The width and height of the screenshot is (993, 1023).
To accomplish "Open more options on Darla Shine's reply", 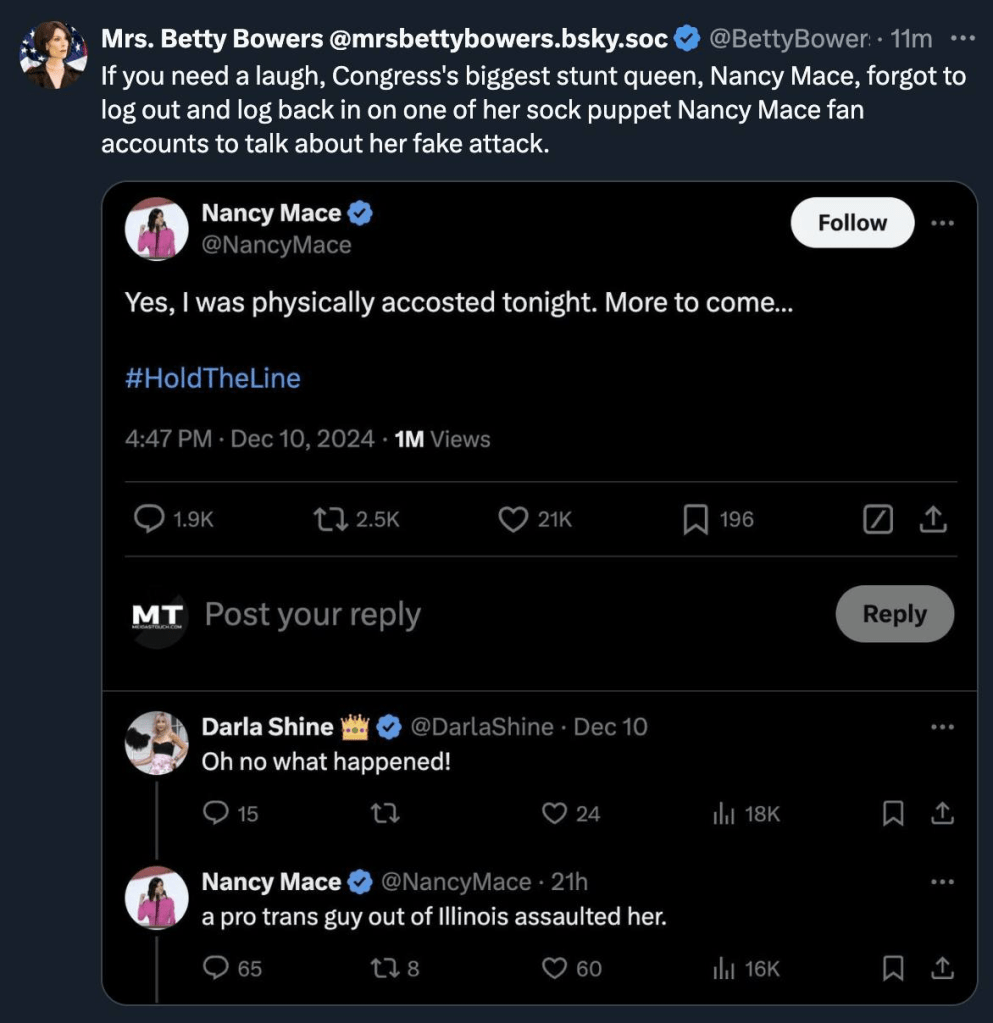I will click(942, 726).
